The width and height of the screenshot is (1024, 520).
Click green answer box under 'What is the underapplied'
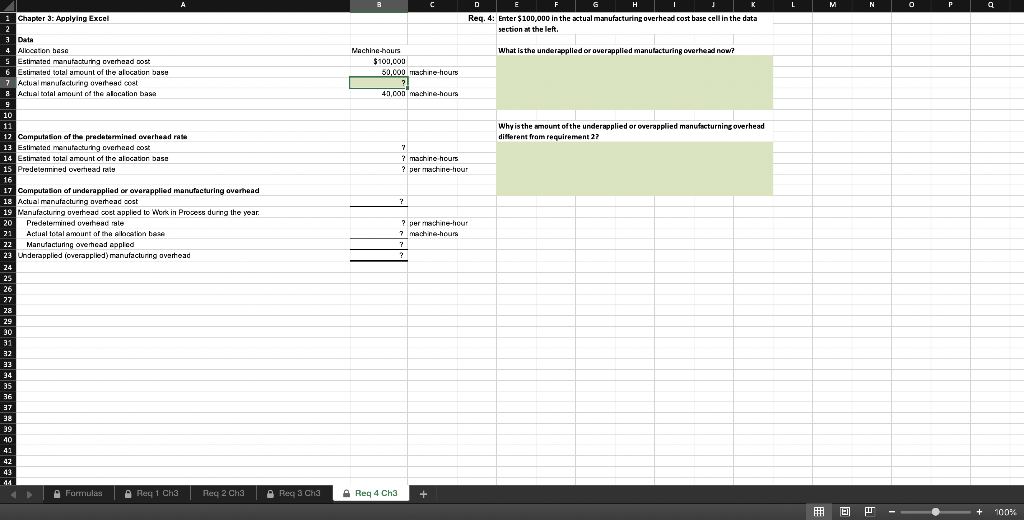click(634, 82)
